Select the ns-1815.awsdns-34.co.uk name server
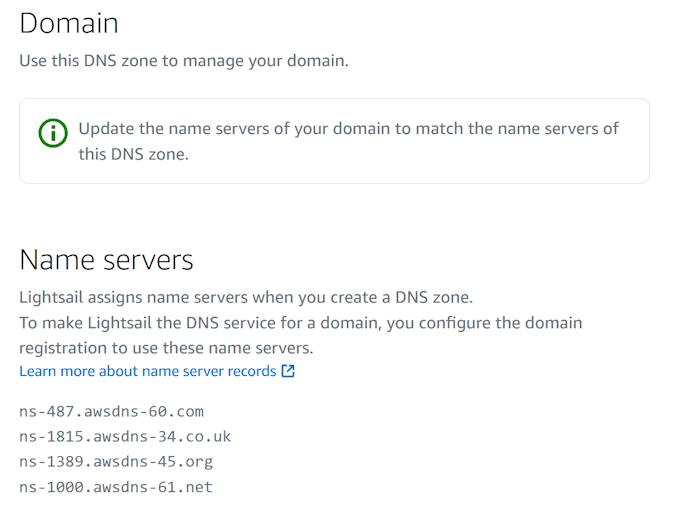Image resolution: width=700 pixels, height=512 pixels. pyautogui.click(x=125, y=436)
